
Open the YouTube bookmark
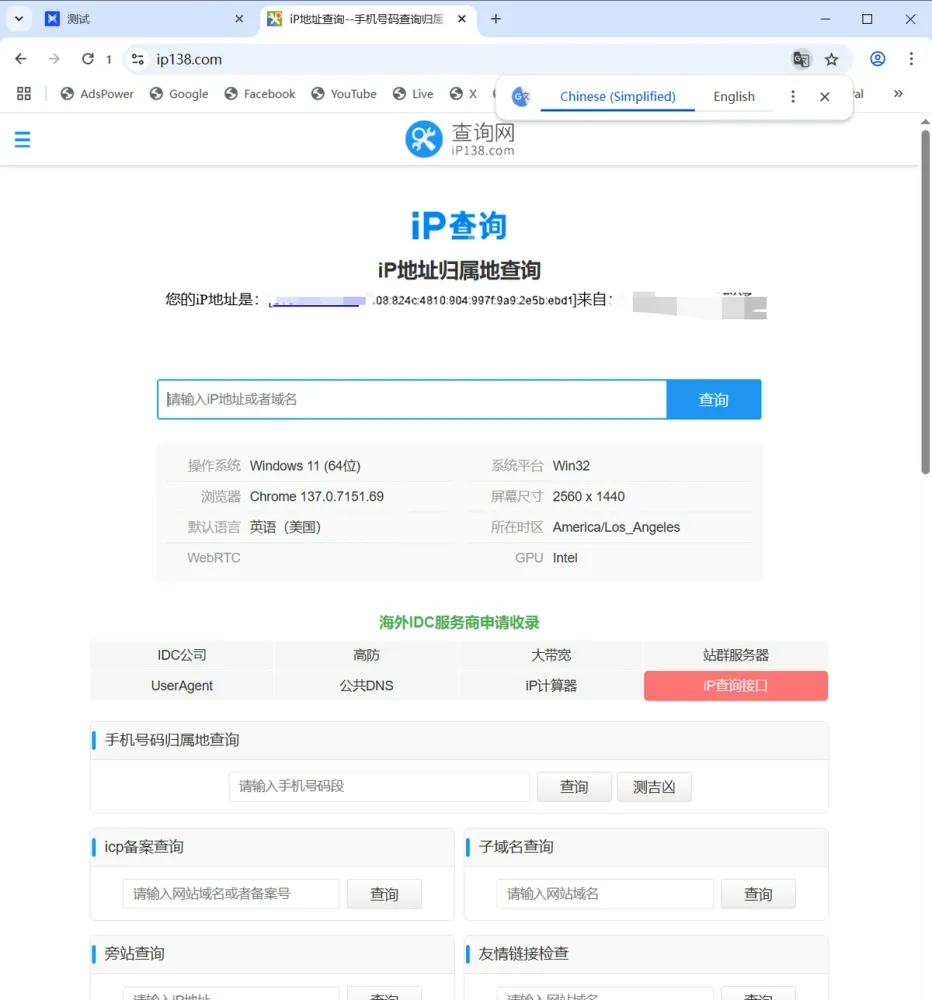pyautogui.click(x=344, y=94)
